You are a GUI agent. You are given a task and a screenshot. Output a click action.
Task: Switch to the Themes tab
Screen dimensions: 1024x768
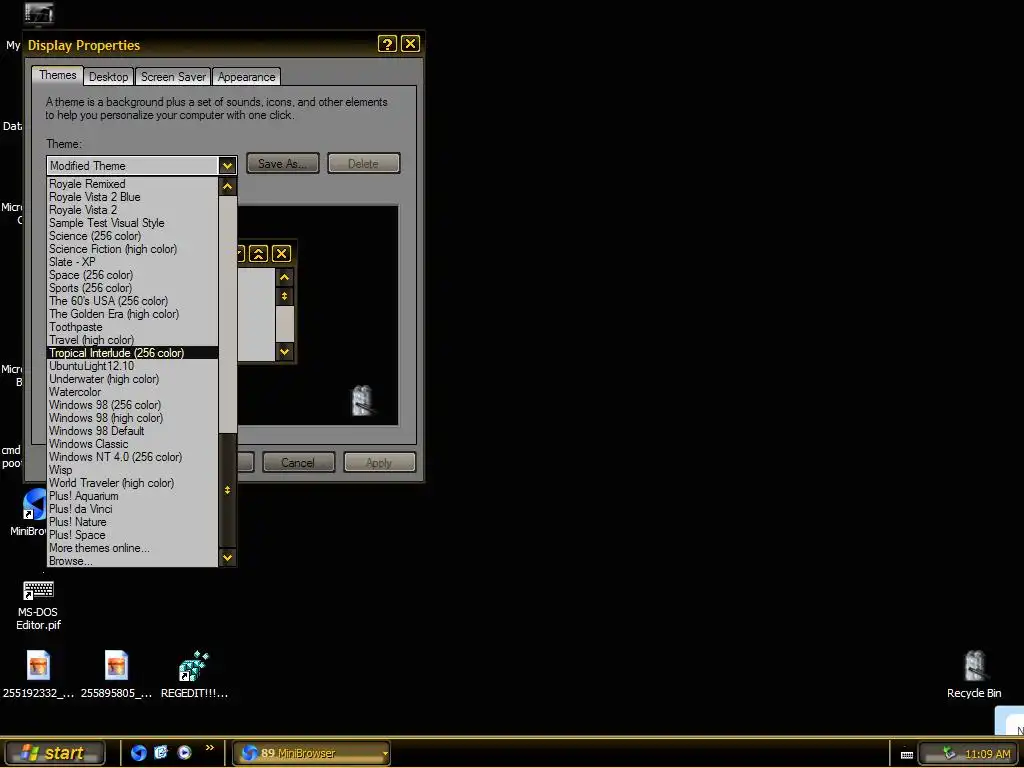57,75
